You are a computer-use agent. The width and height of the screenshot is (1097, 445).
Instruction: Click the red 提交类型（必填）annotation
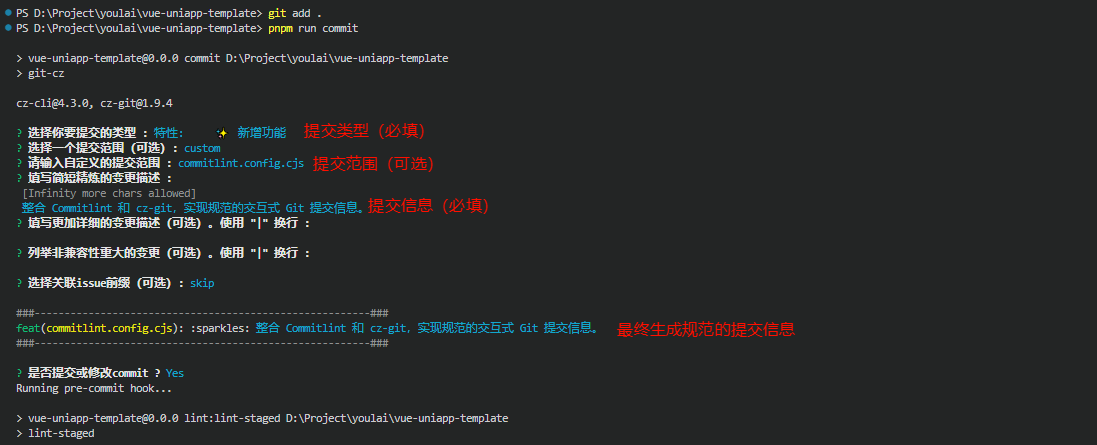click(x=365, y=131)
